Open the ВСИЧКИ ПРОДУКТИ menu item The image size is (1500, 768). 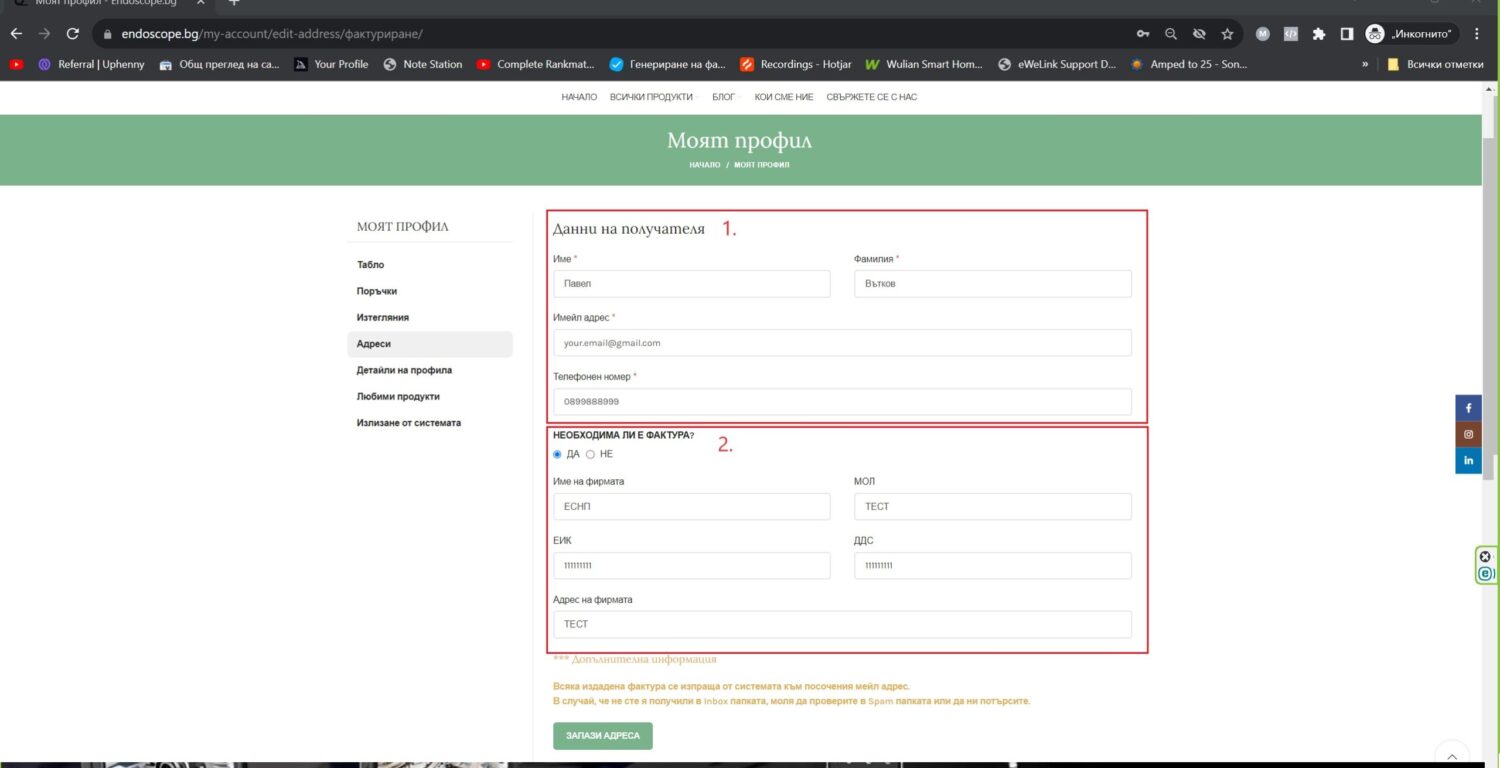click(x=651, y=97)
